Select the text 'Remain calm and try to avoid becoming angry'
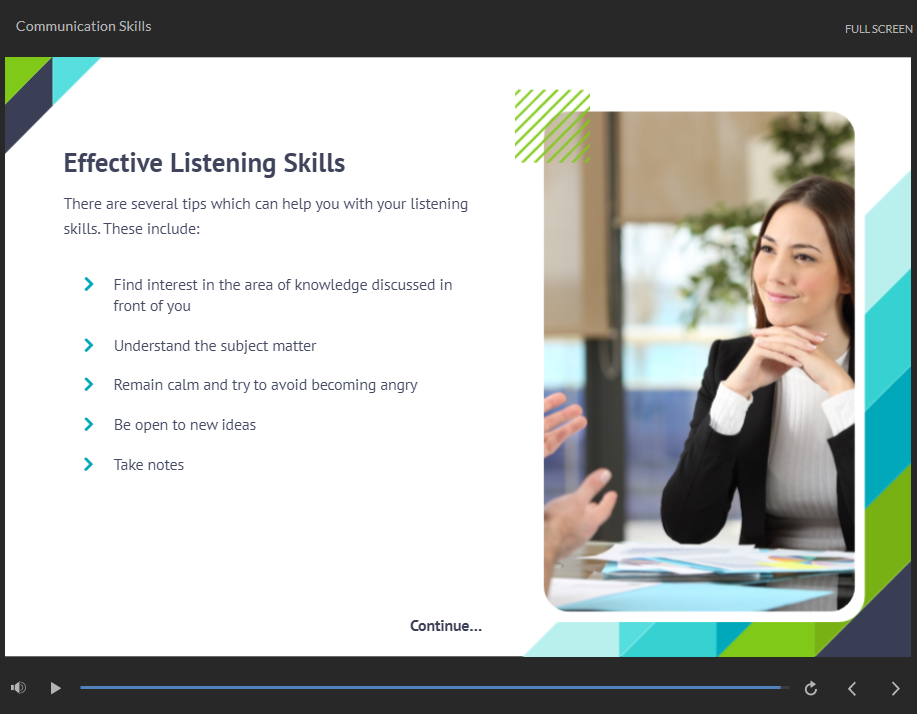 pyautogui.click(x=266, y=385)
